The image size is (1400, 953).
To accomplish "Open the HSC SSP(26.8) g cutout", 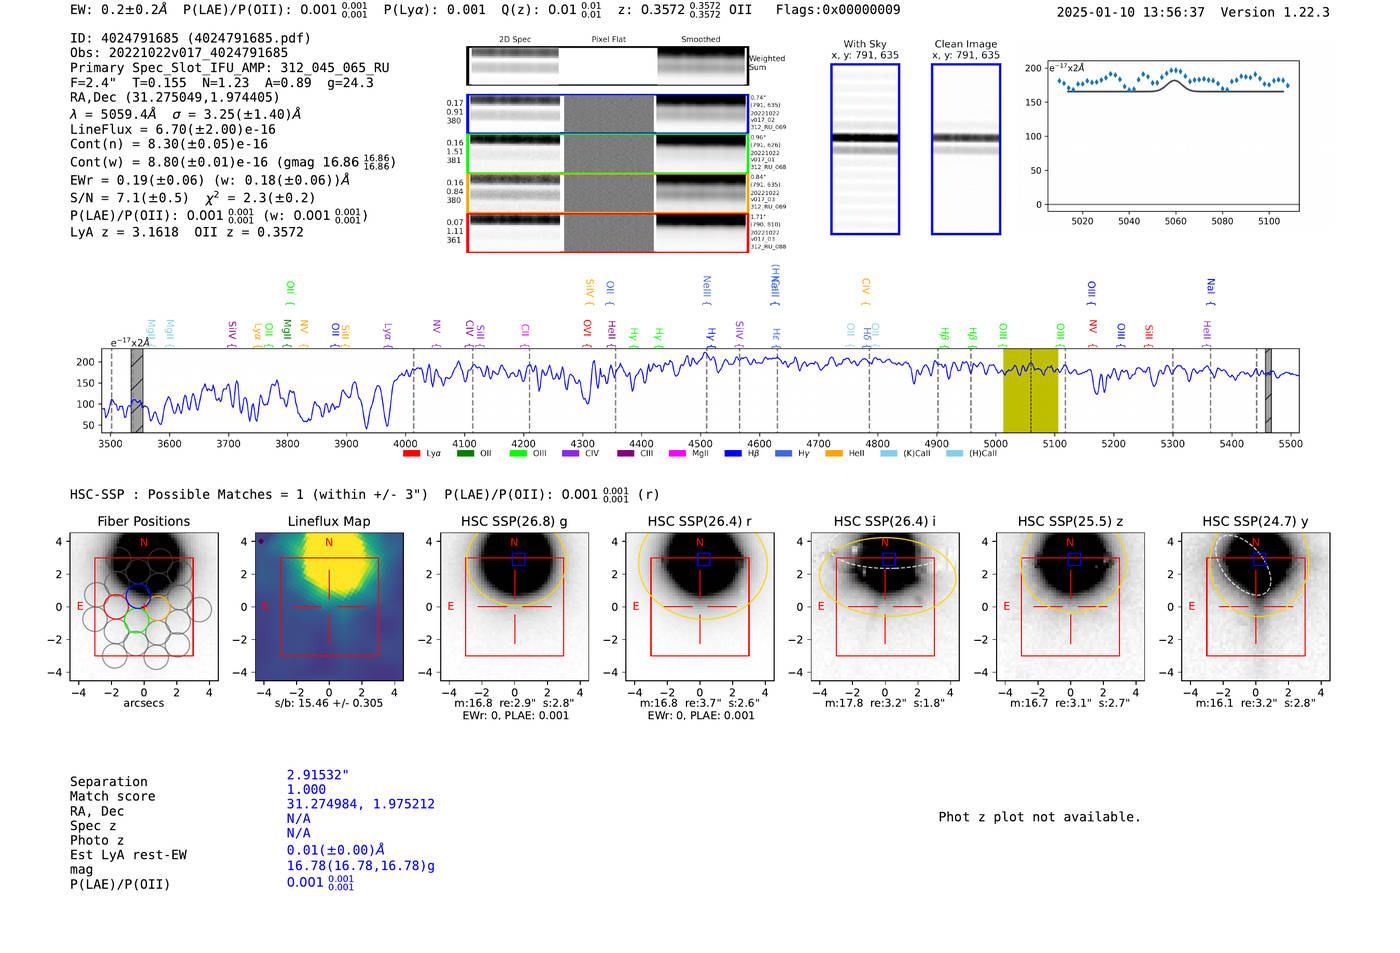I will pos(514,606).
